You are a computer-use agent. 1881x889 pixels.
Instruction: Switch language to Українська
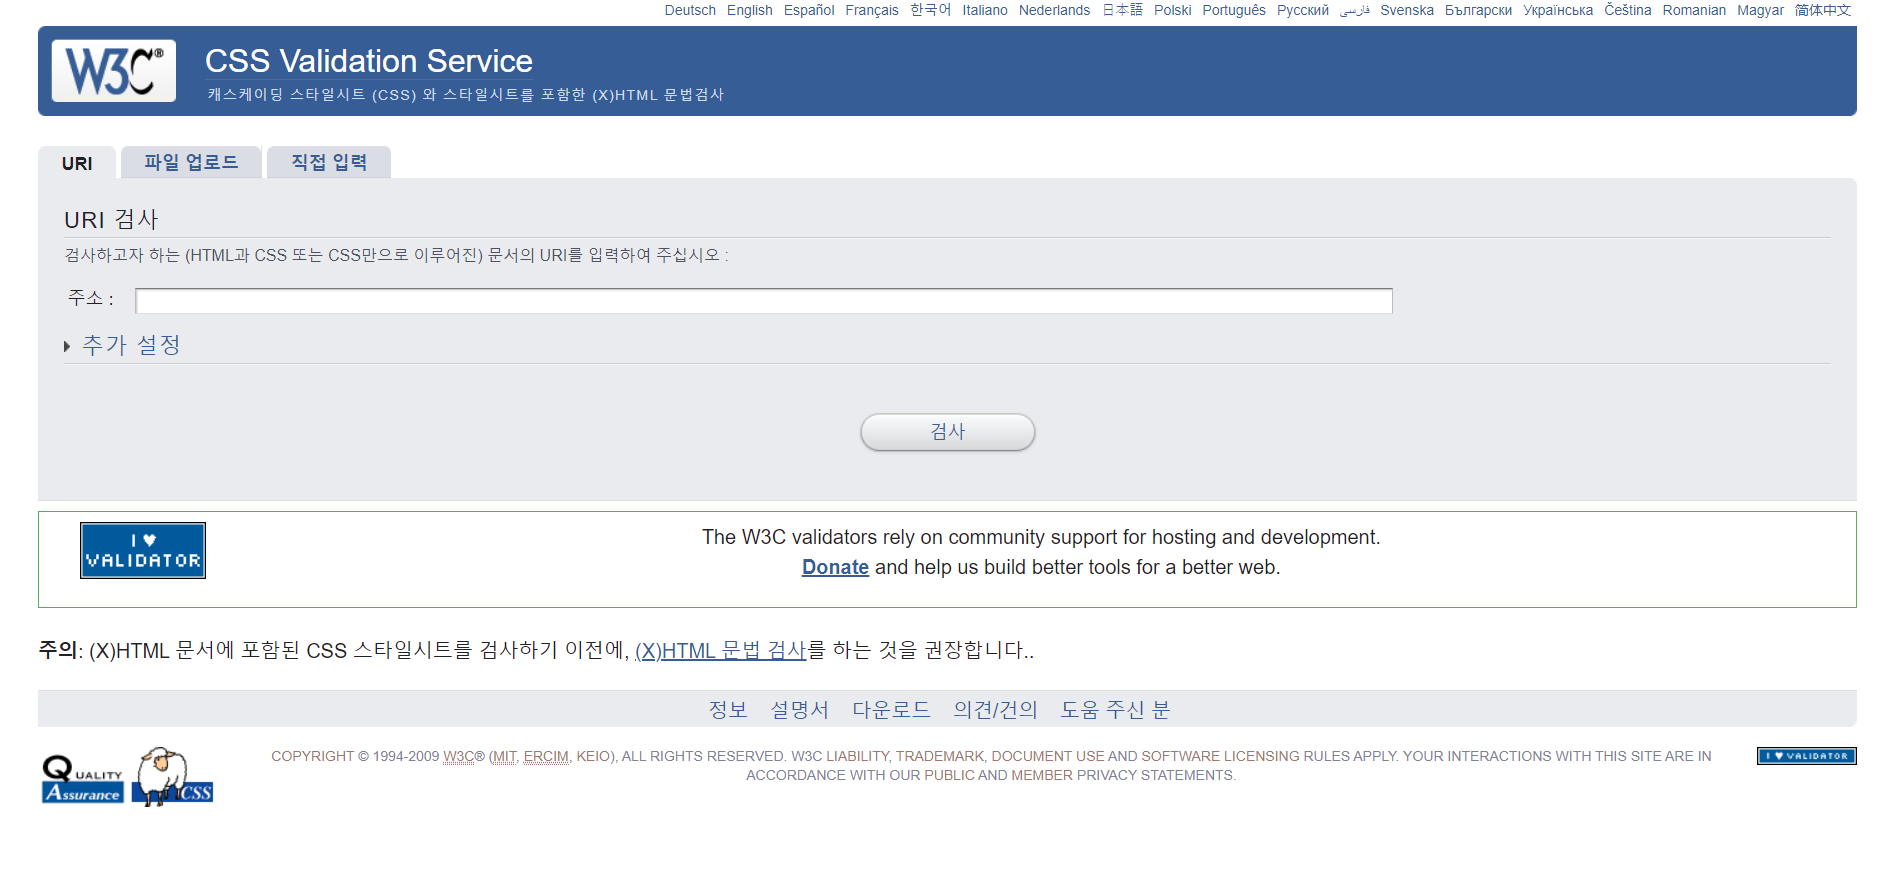(1558, 10)
